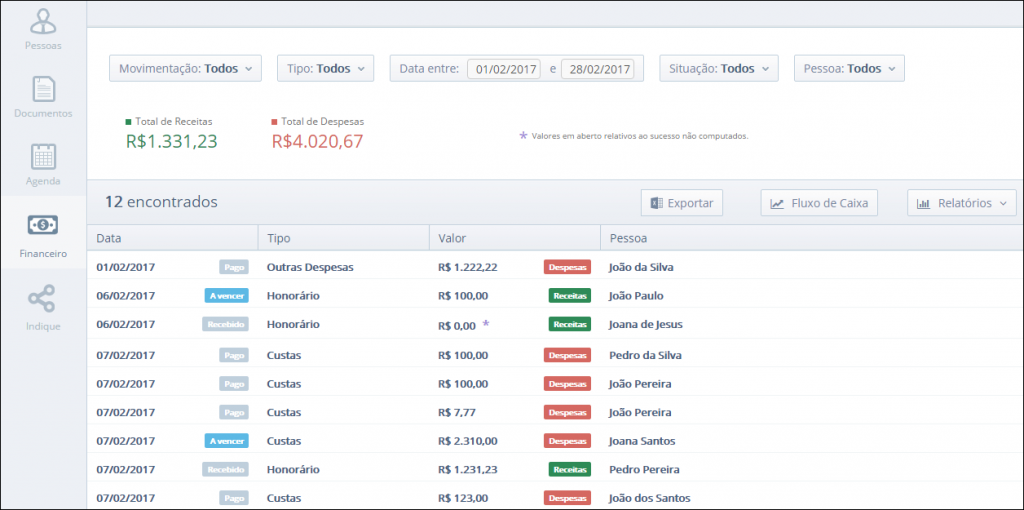Open the Agenda calendar icon
Viewport: 1024px width, 510px height.
coord(43,158)
